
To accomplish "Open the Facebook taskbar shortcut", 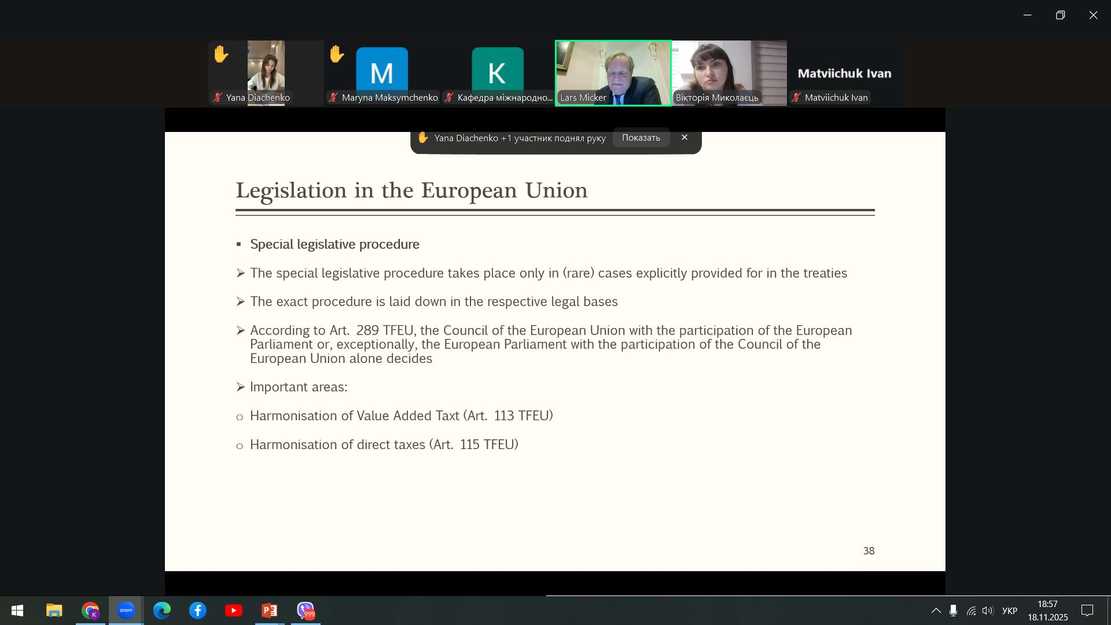I will click(198, 611).
